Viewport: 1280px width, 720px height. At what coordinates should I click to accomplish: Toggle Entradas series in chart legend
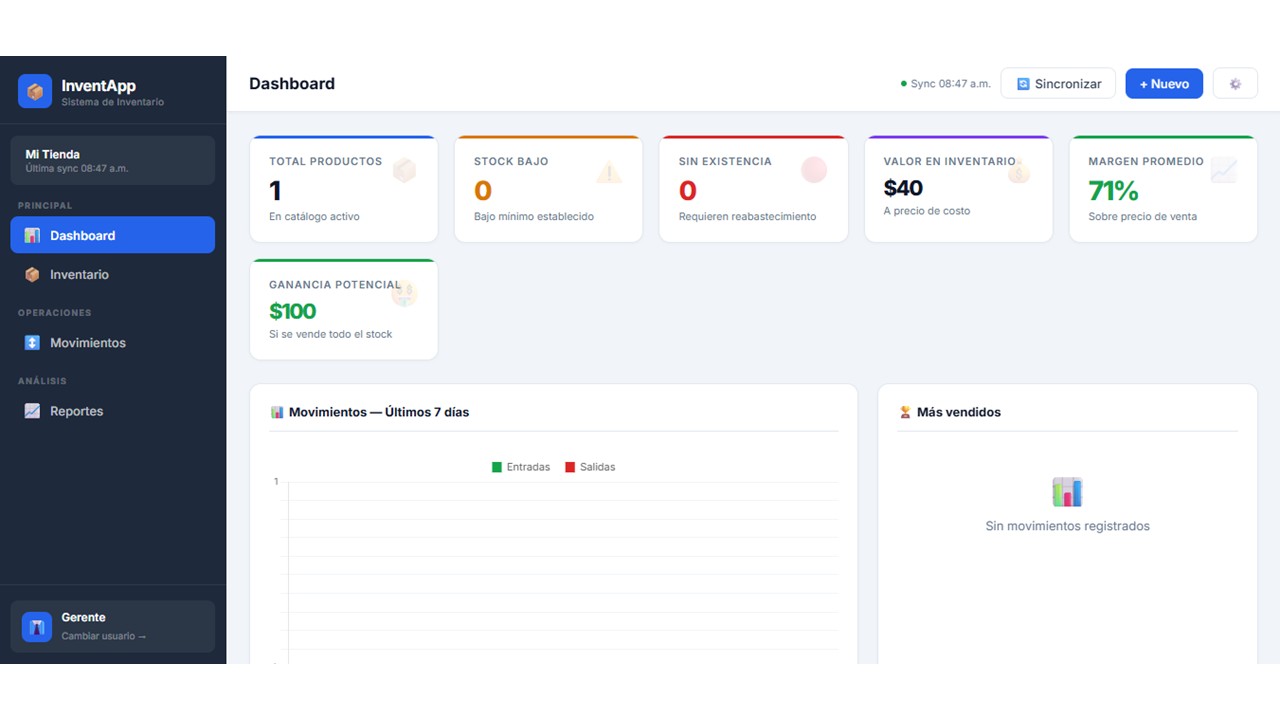(521, 467)
